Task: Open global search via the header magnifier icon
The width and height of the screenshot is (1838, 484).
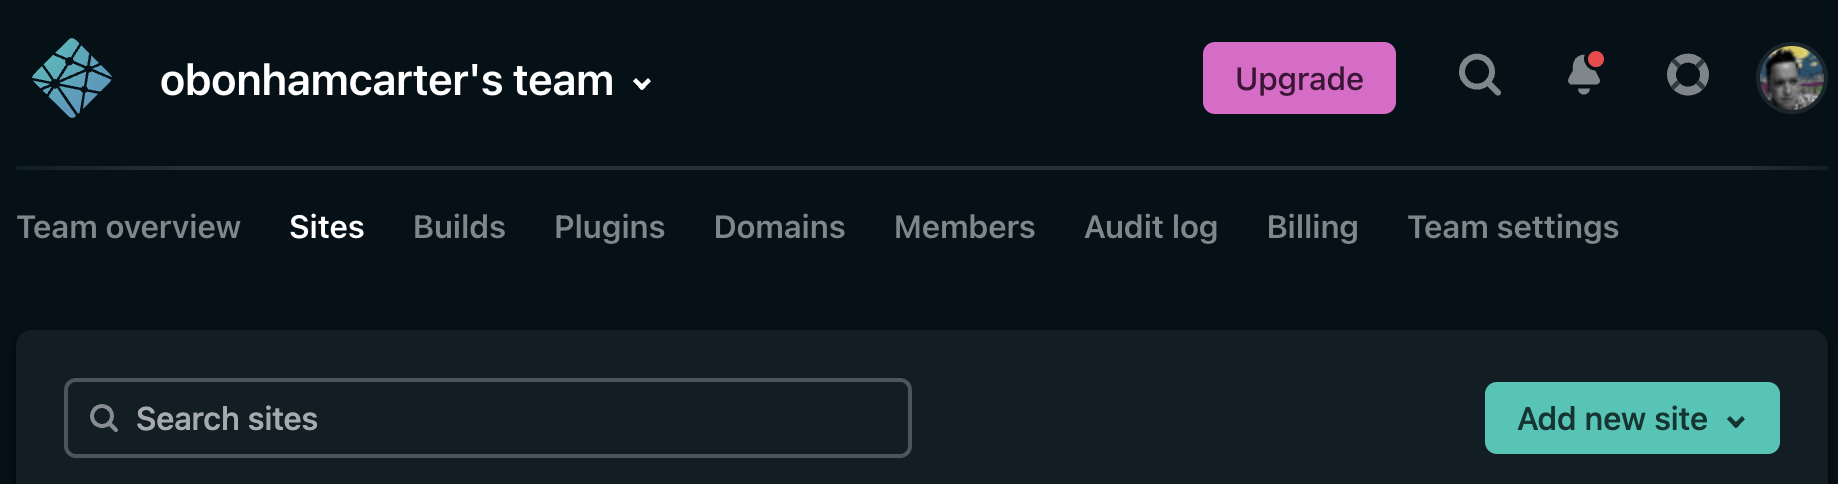Action: coord(1479,75)
